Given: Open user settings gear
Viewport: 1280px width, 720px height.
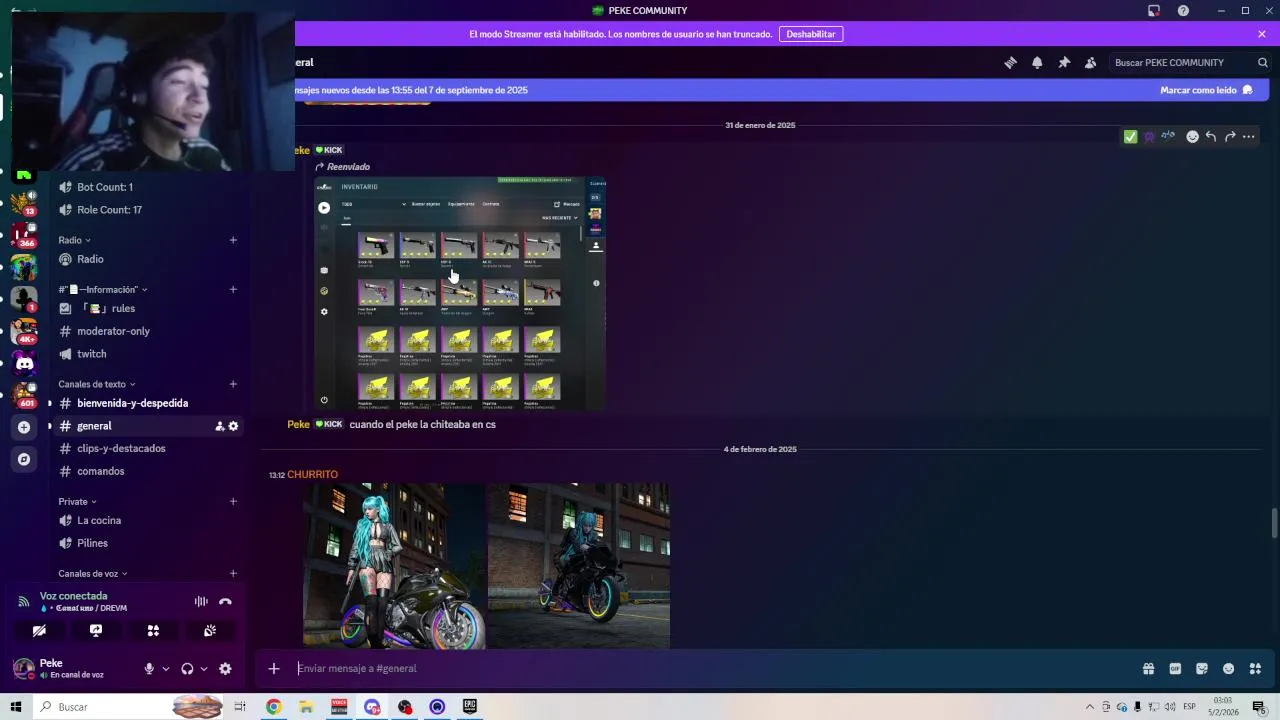Looking at the screenshot, I should (x=225, y=669).
